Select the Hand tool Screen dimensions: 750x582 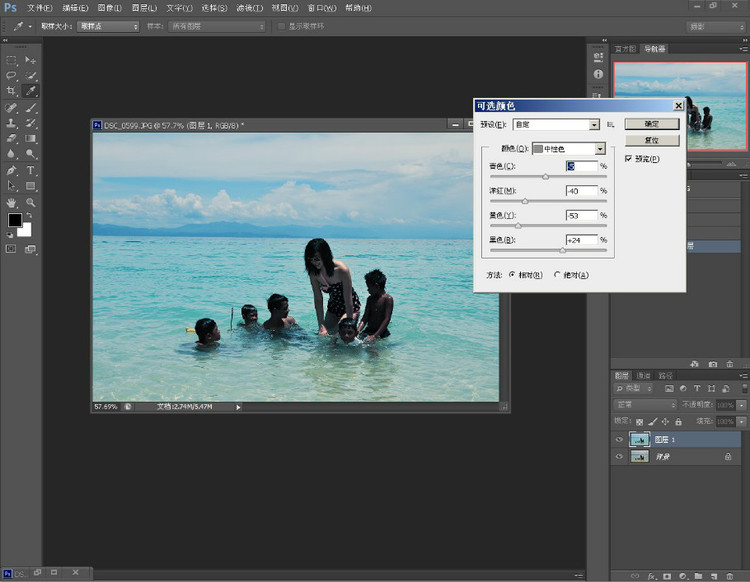pyautogui.click(x=11, y=203)
